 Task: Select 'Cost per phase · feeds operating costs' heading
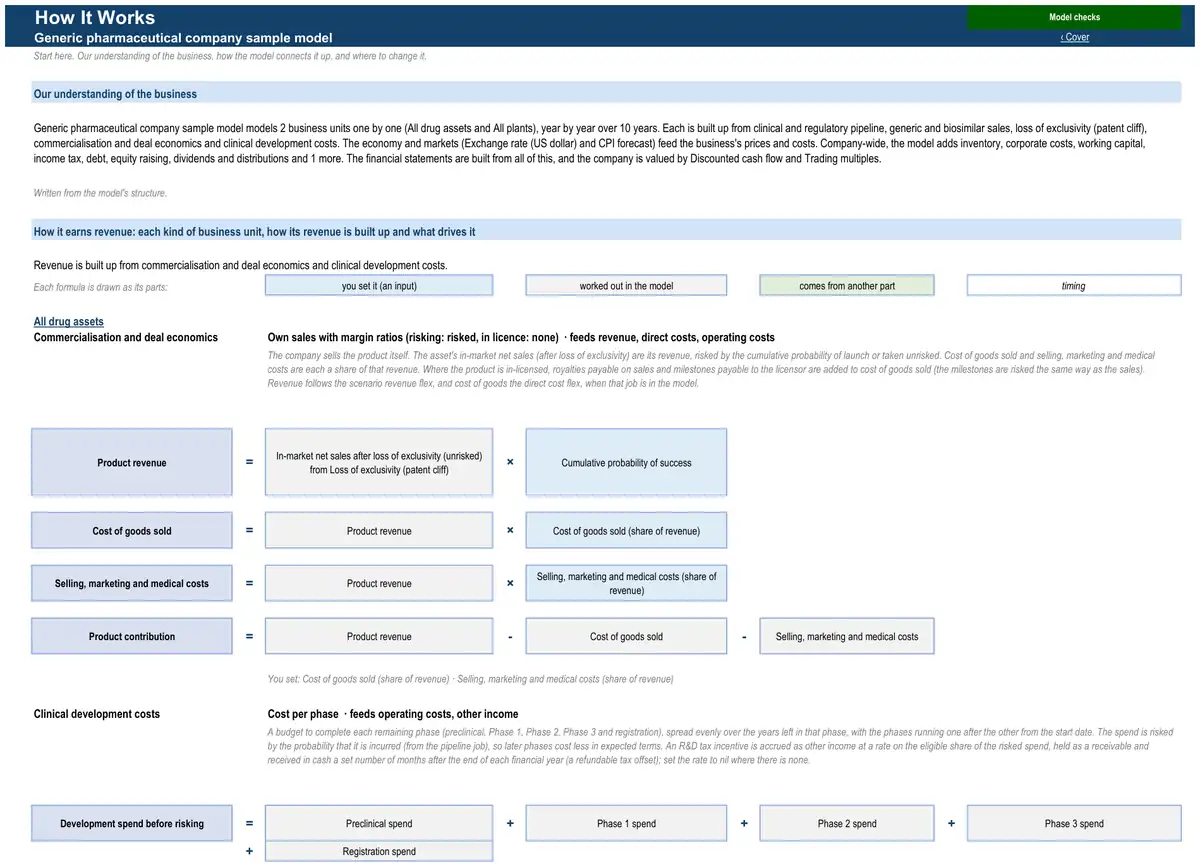(x=393, y=714)
